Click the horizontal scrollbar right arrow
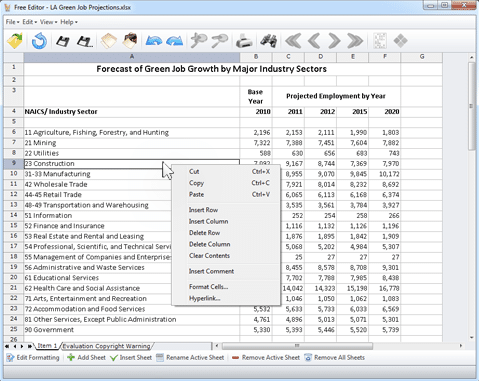Viewport: 479px width, 381px height. tap(461, 346)
